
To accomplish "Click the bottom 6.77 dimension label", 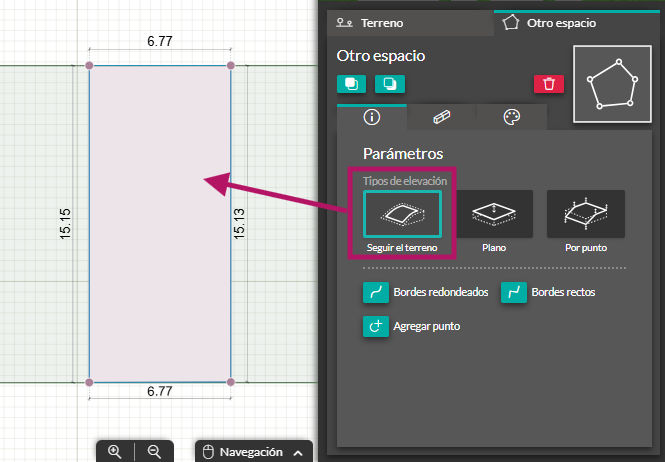I will (160, 391).
